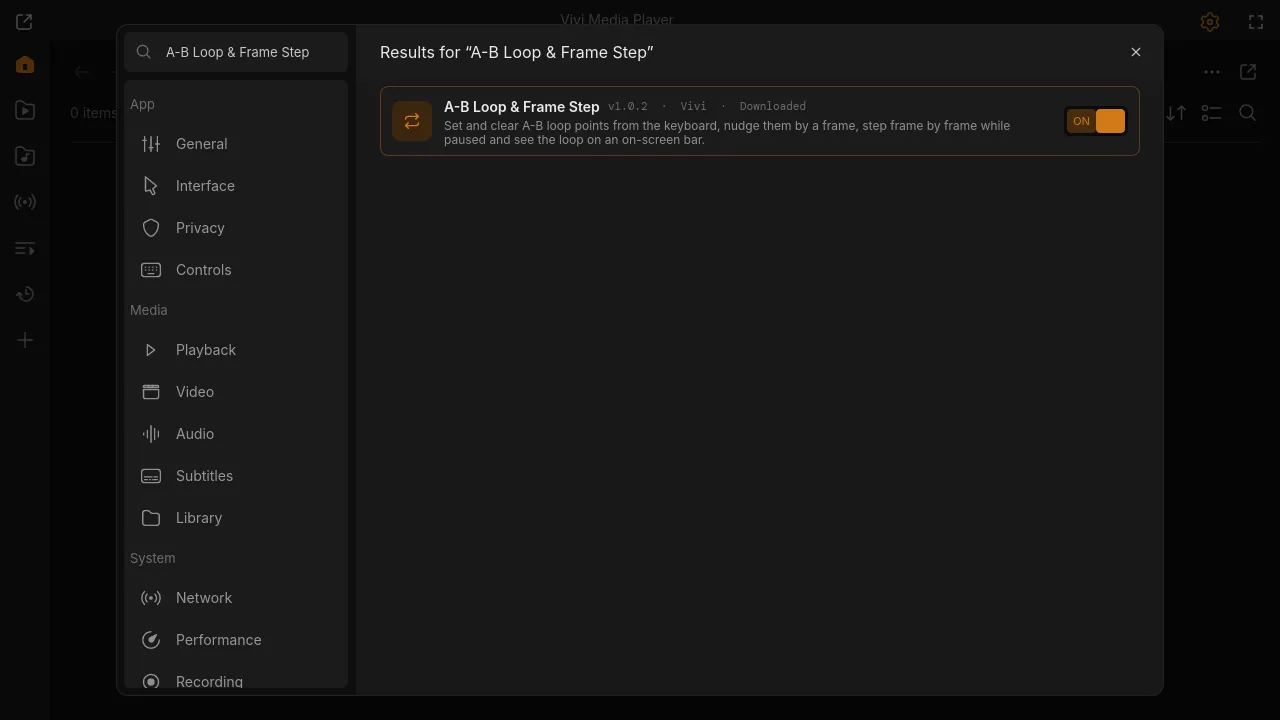Click the version label "v1.0.2"
The height and width of the screenshot is (720, 1280).
point(628,106)
